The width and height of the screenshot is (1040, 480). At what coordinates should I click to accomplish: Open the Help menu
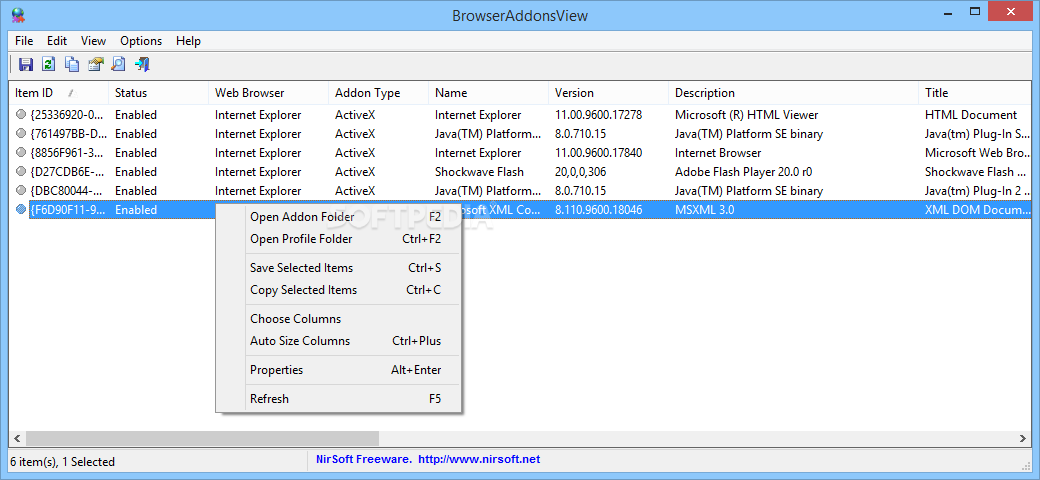click(188, 40)
